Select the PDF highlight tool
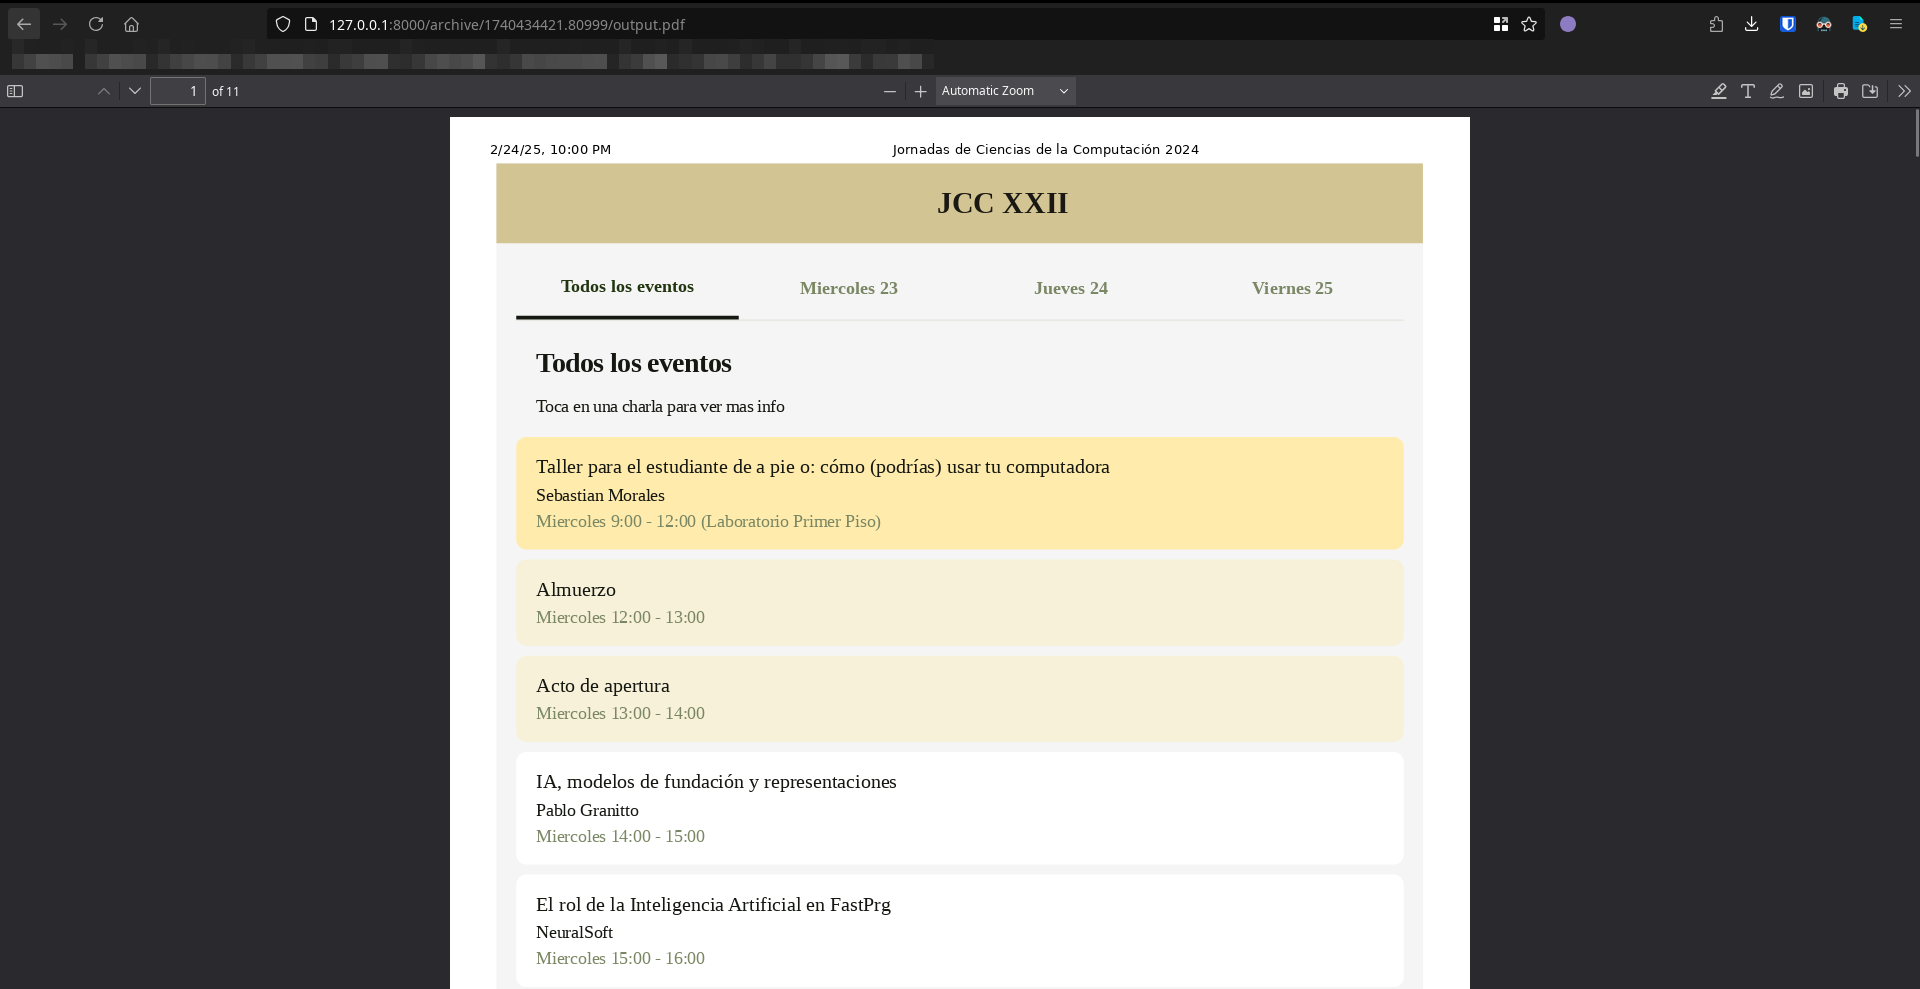This screenshot has width=1920, height=989. coord(1719,91)
